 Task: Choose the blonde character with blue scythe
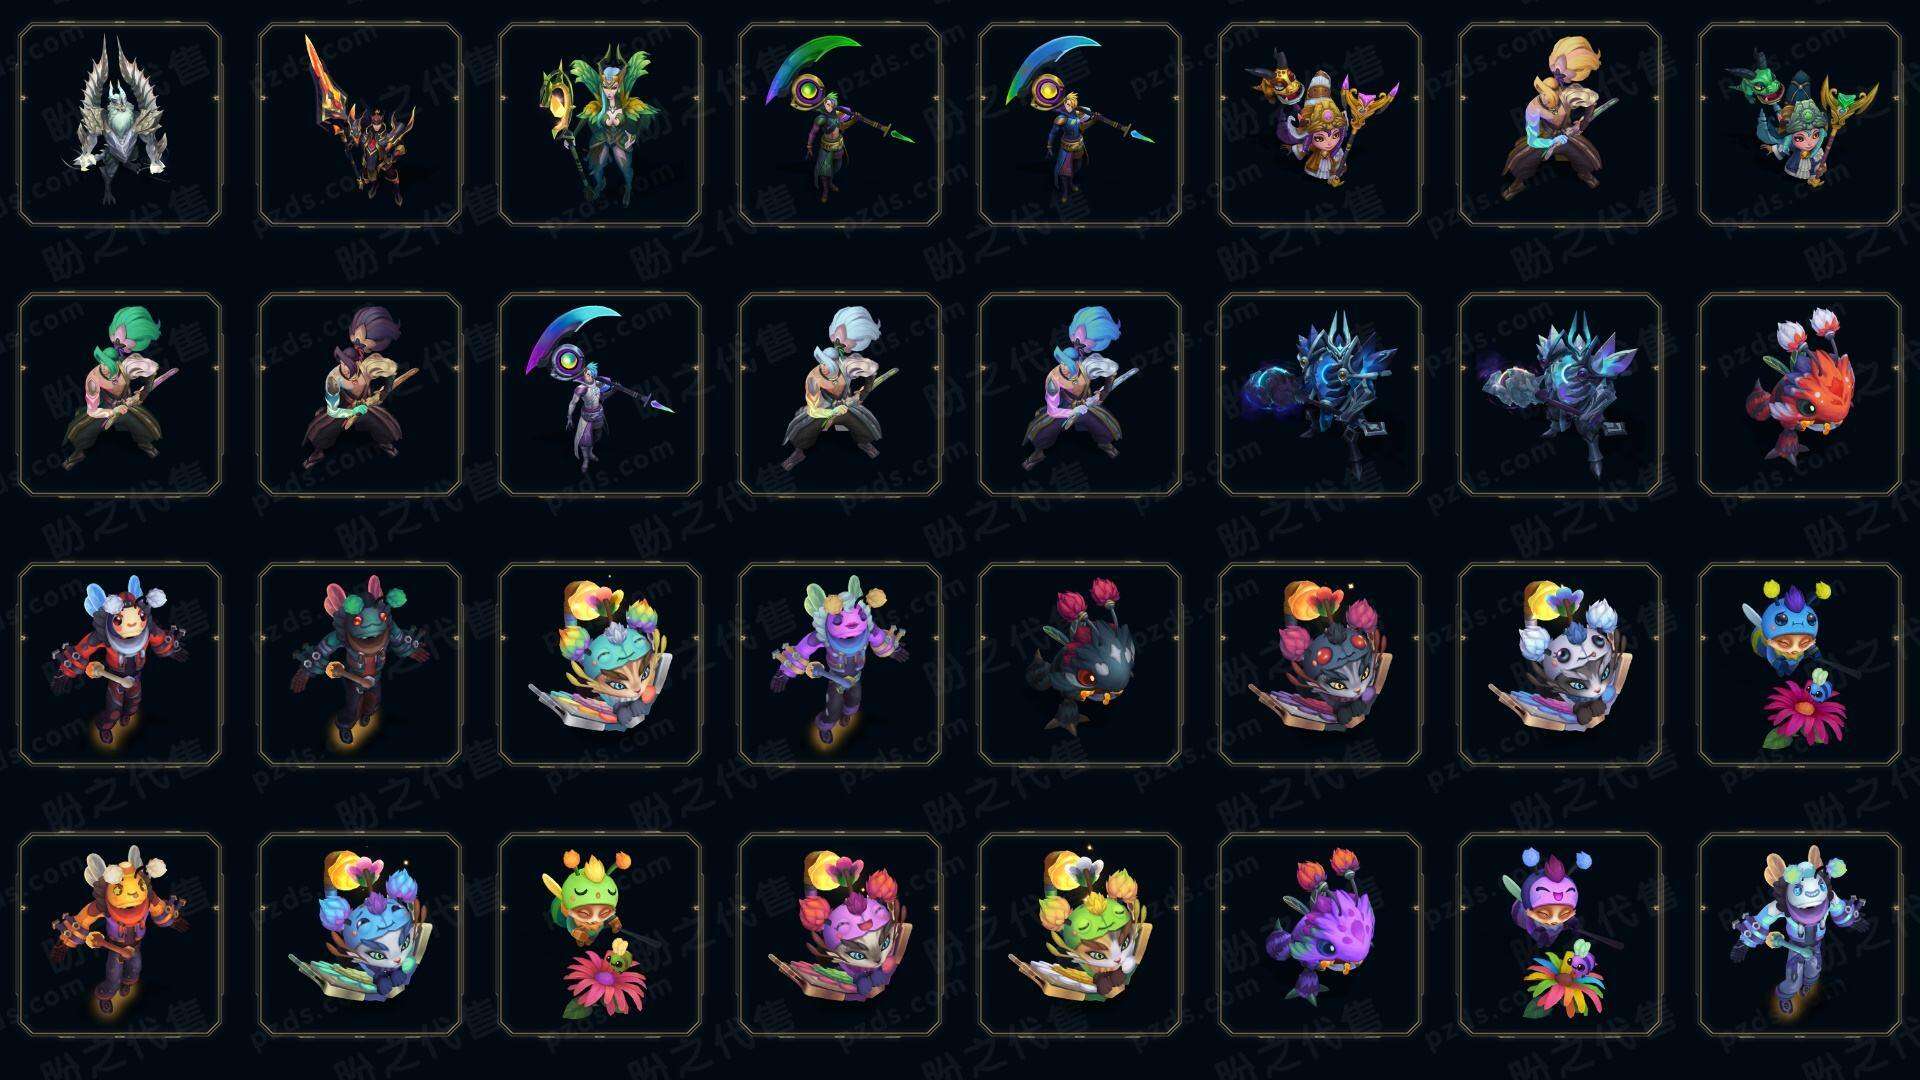[x=1080, y=125]
